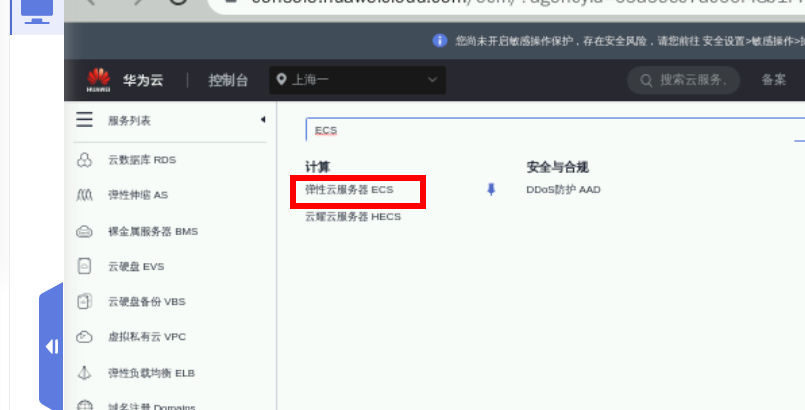The height and width of the screenshot is (410, 805).
Task: Open the 备案 menu item
Action: [x=773, y=80]
